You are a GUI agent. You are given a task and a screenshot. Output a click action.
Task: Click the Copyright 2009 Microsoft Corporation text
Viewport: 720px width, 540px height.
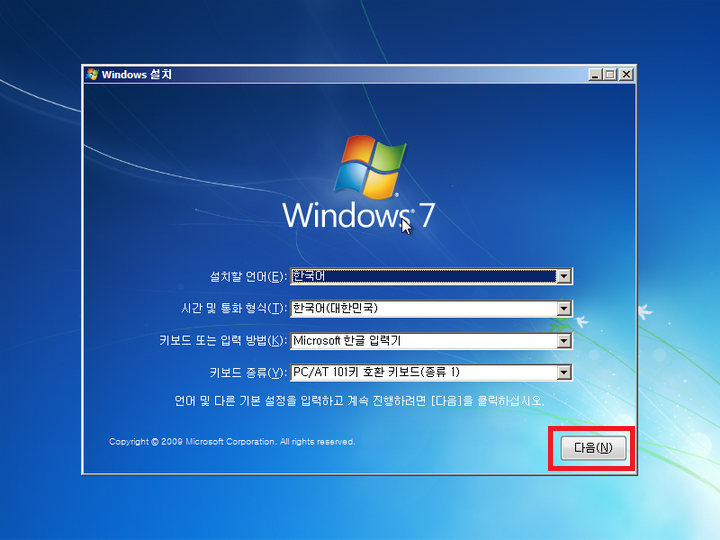pos(232,442)
